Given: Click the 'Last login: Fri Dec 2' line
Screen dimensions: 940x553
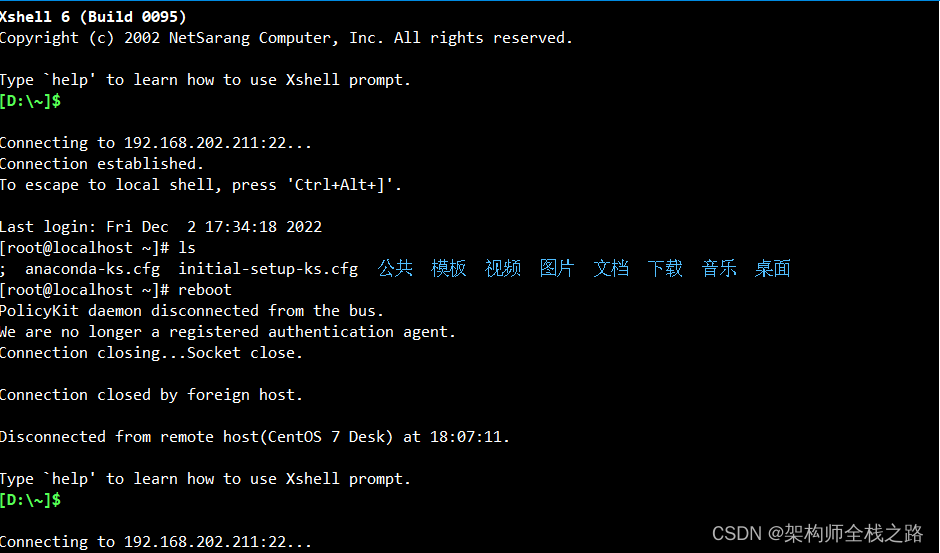Looking at the screenshot, I should click(x=160, y=226).
